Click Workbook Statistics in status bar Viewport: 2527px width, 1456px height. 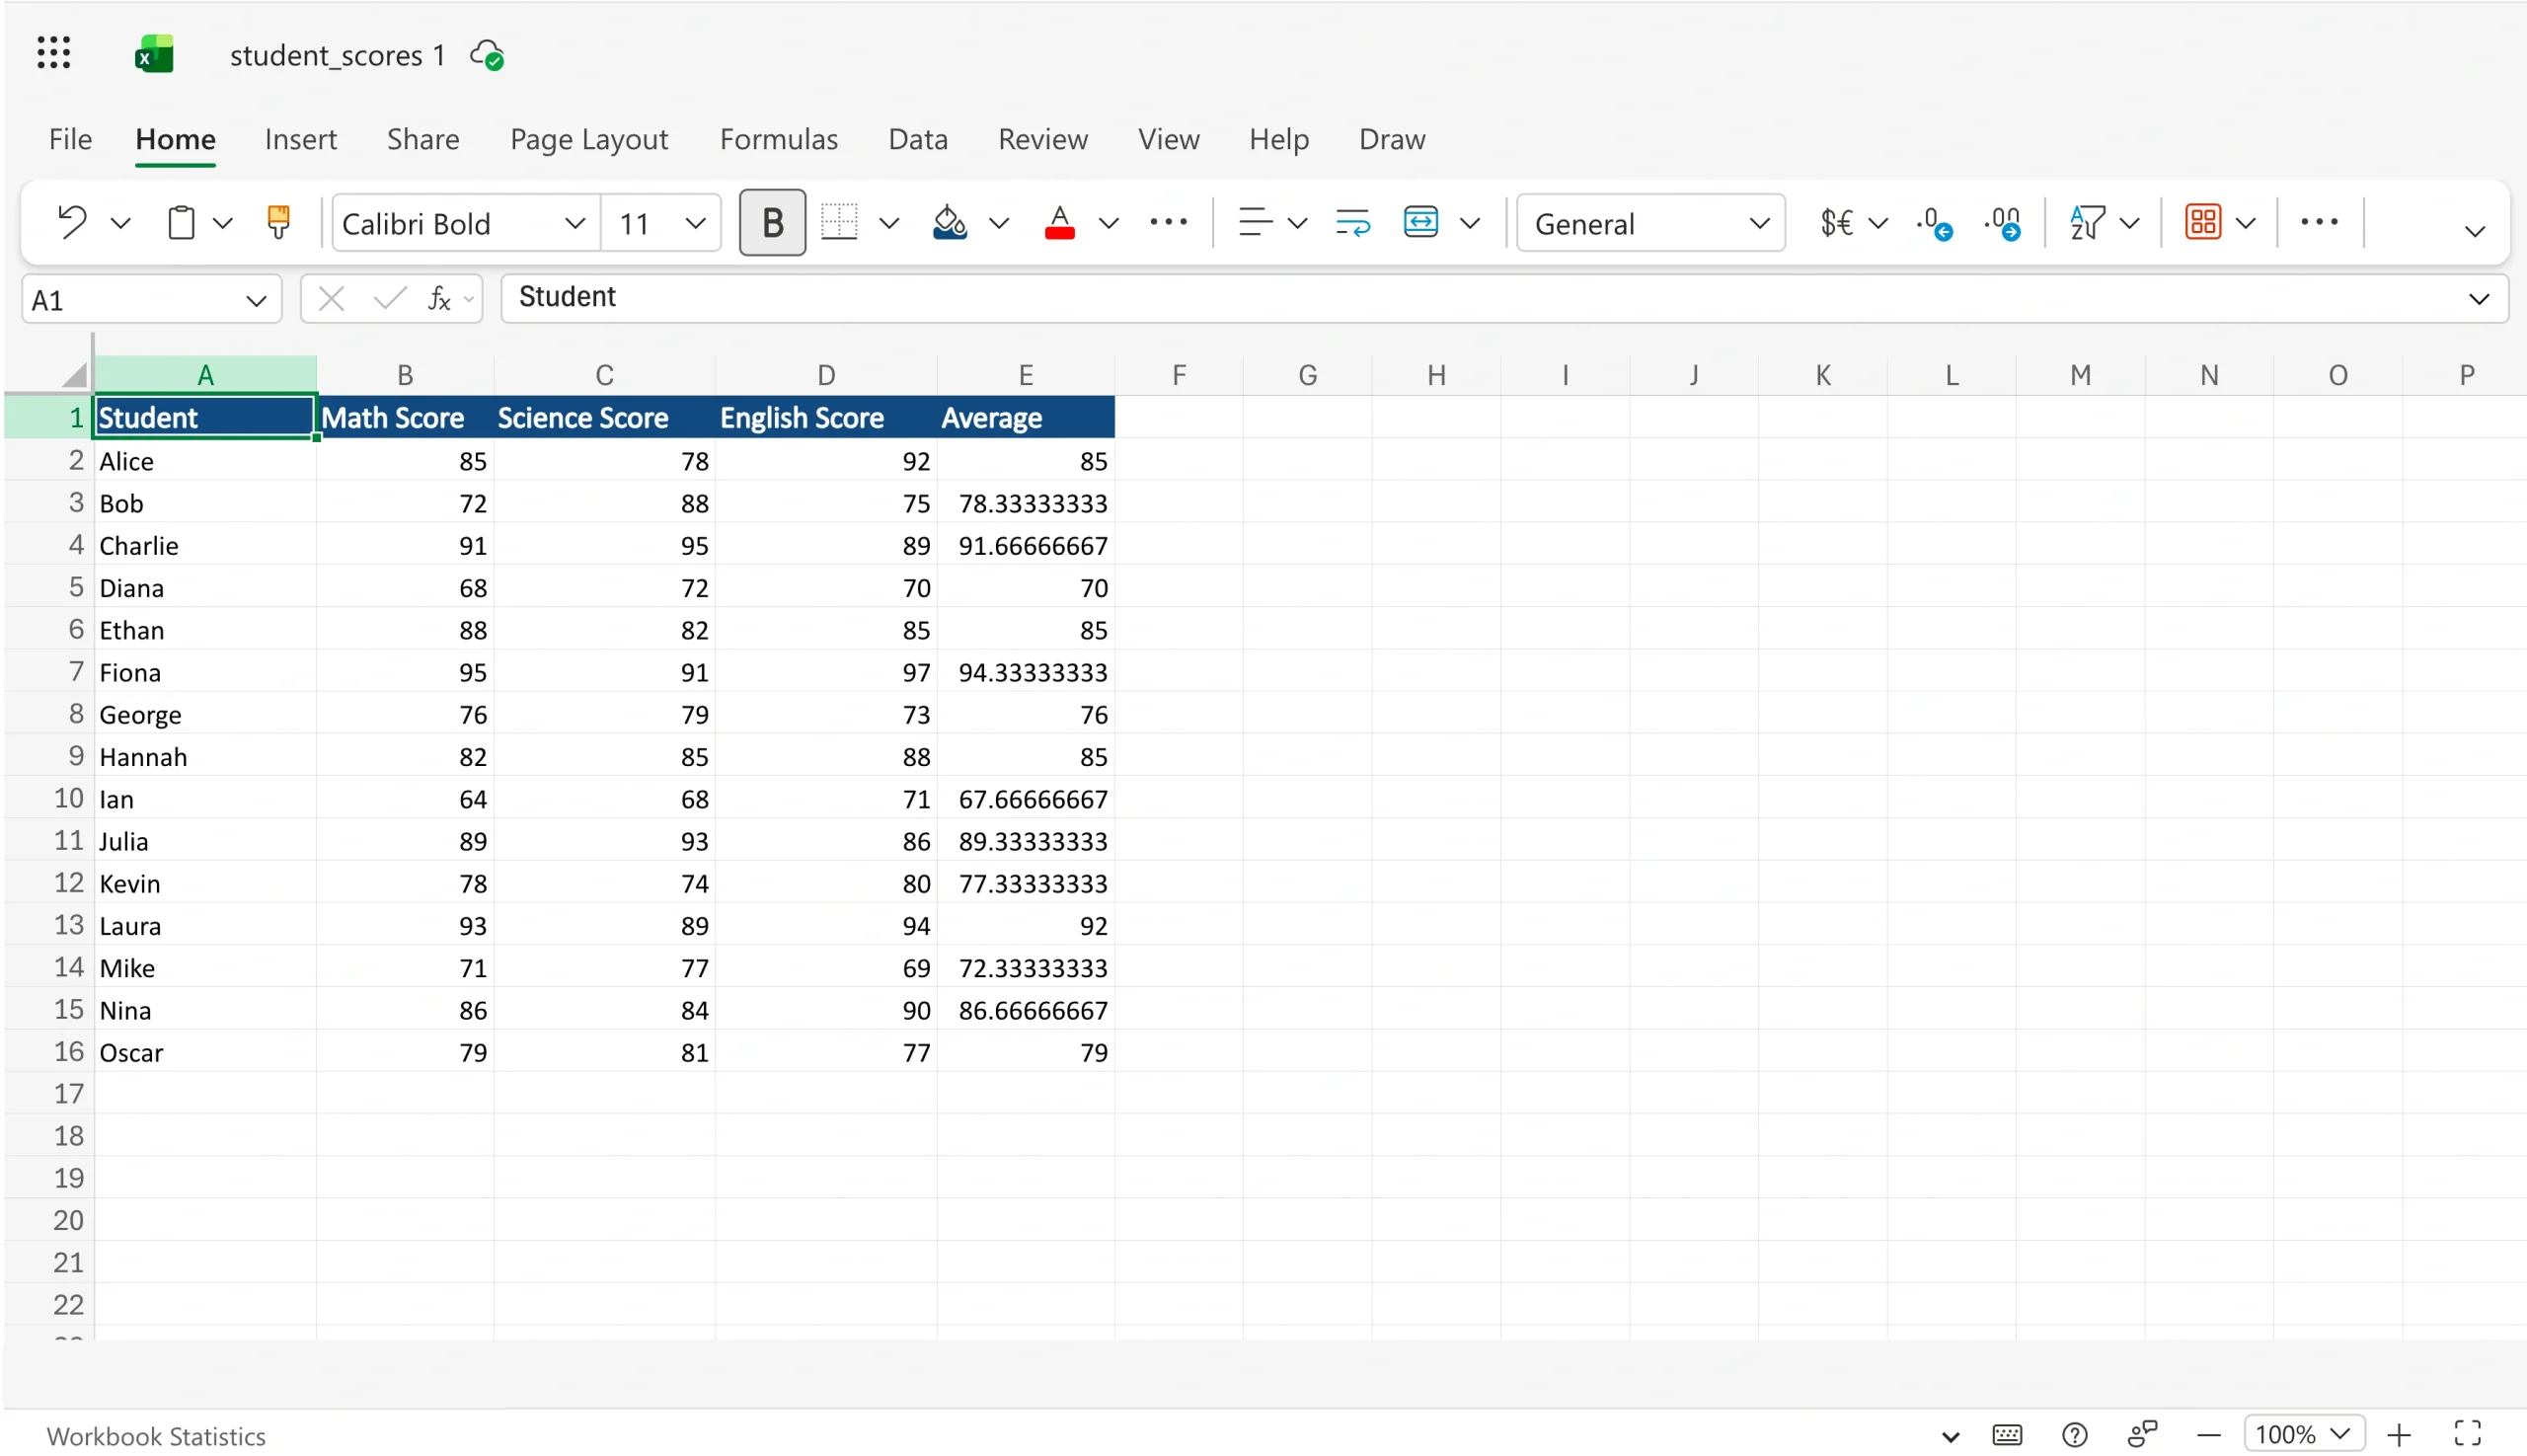[156, 1436]
